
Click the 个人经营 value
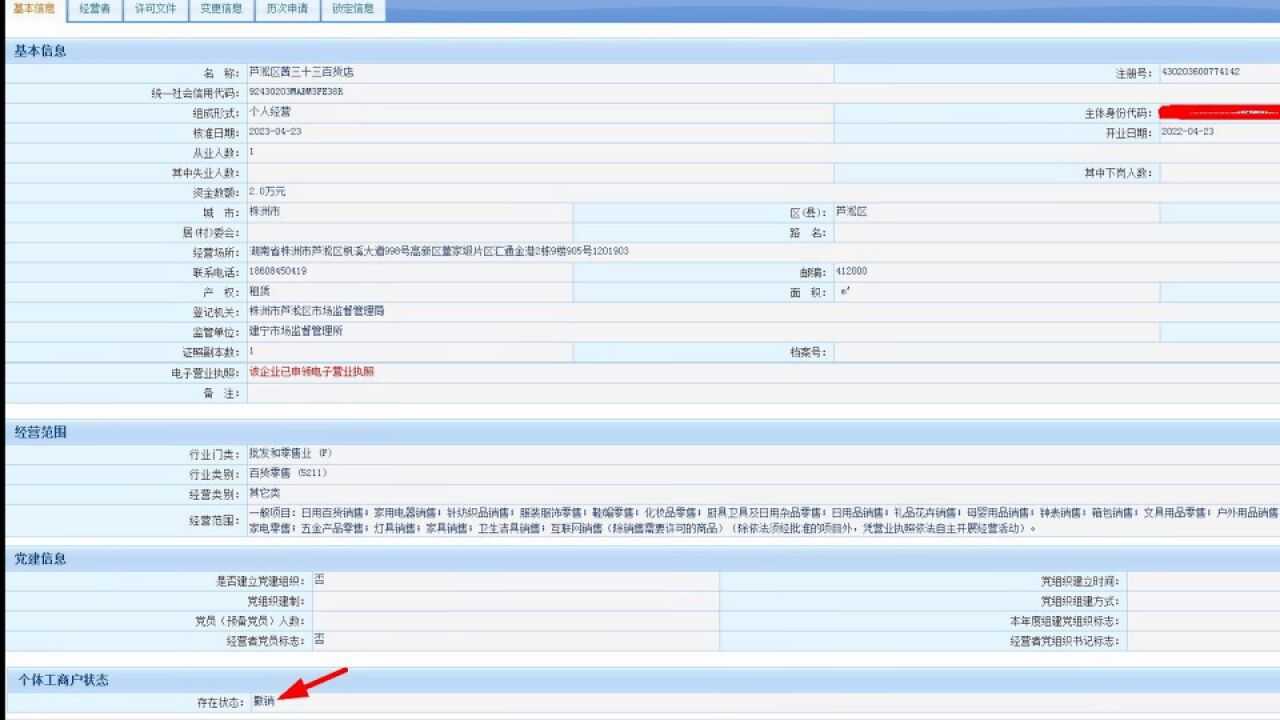pos(269,112)
